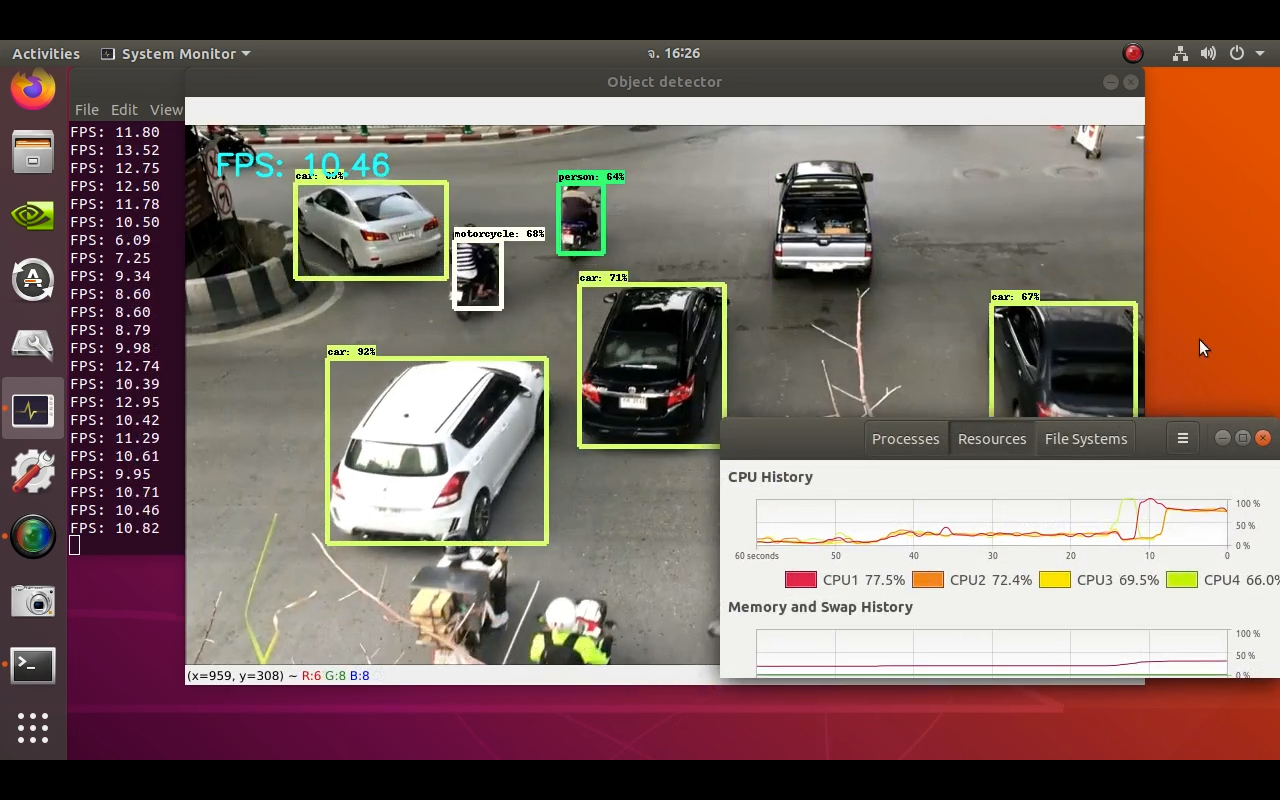The height and width of the screenshot is (800, 1280).
Task: Select the Resources tab
Action: 992,438
